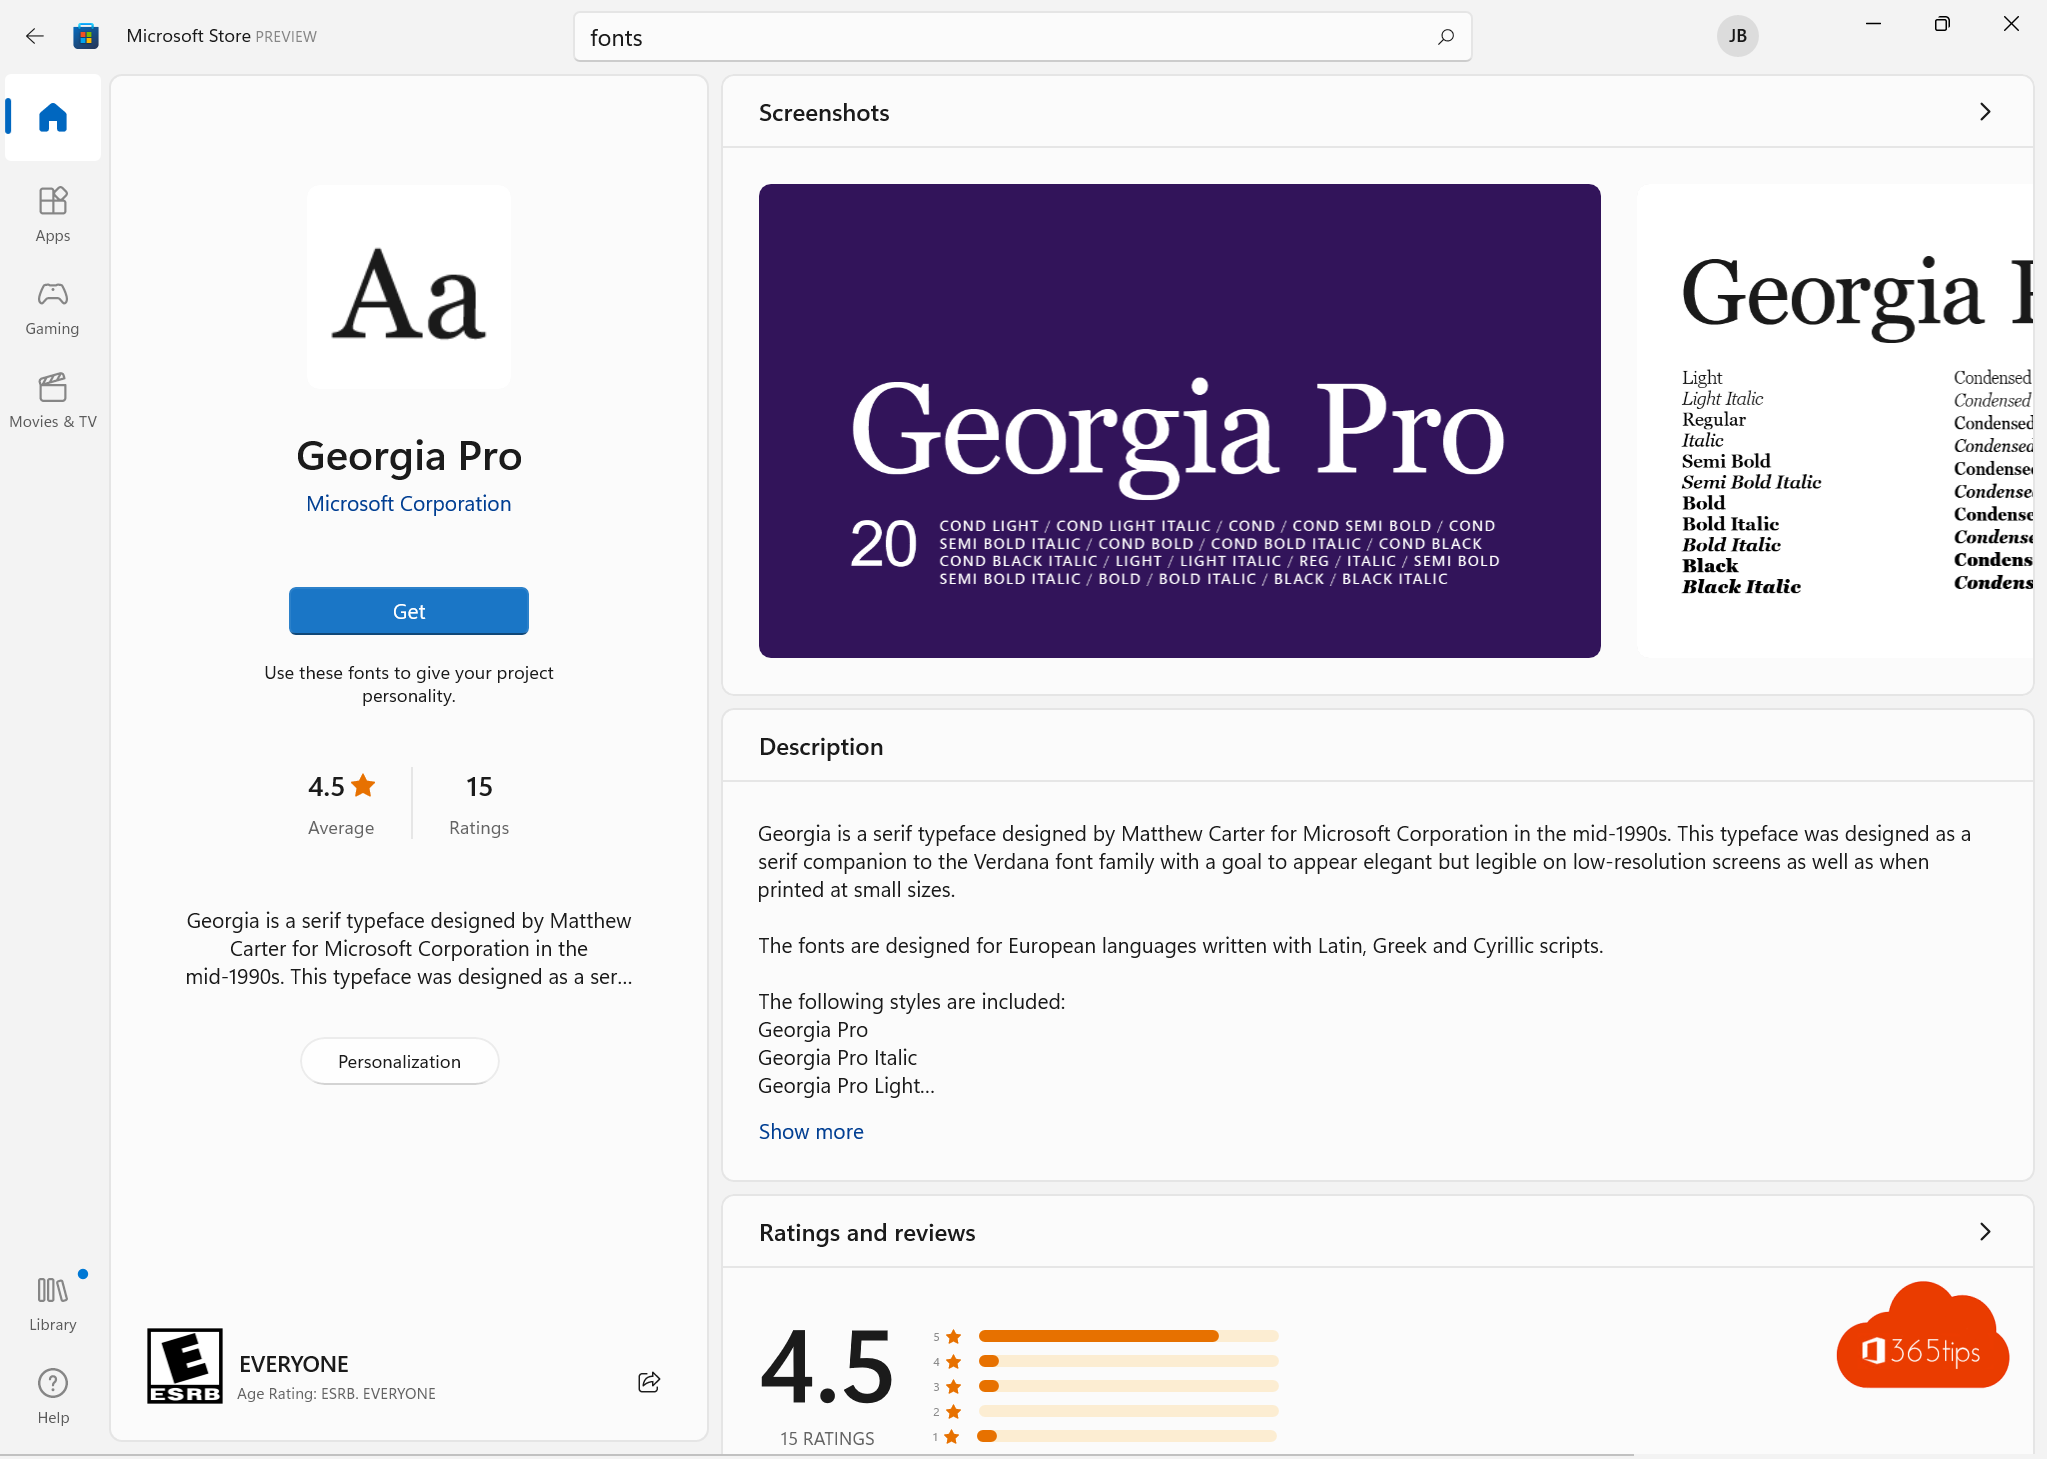Viewport: 2047px width, 1459px height.
Task: Click the Get button to install Georgia Pro
Action: 408,611
